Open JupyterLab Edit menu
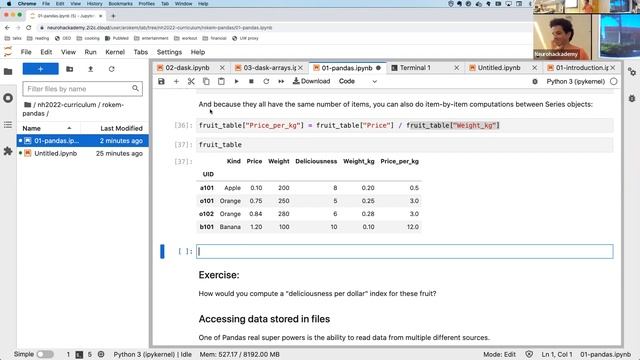The height and width of the screenshot is (360, 640). click(x=46, y=52)
